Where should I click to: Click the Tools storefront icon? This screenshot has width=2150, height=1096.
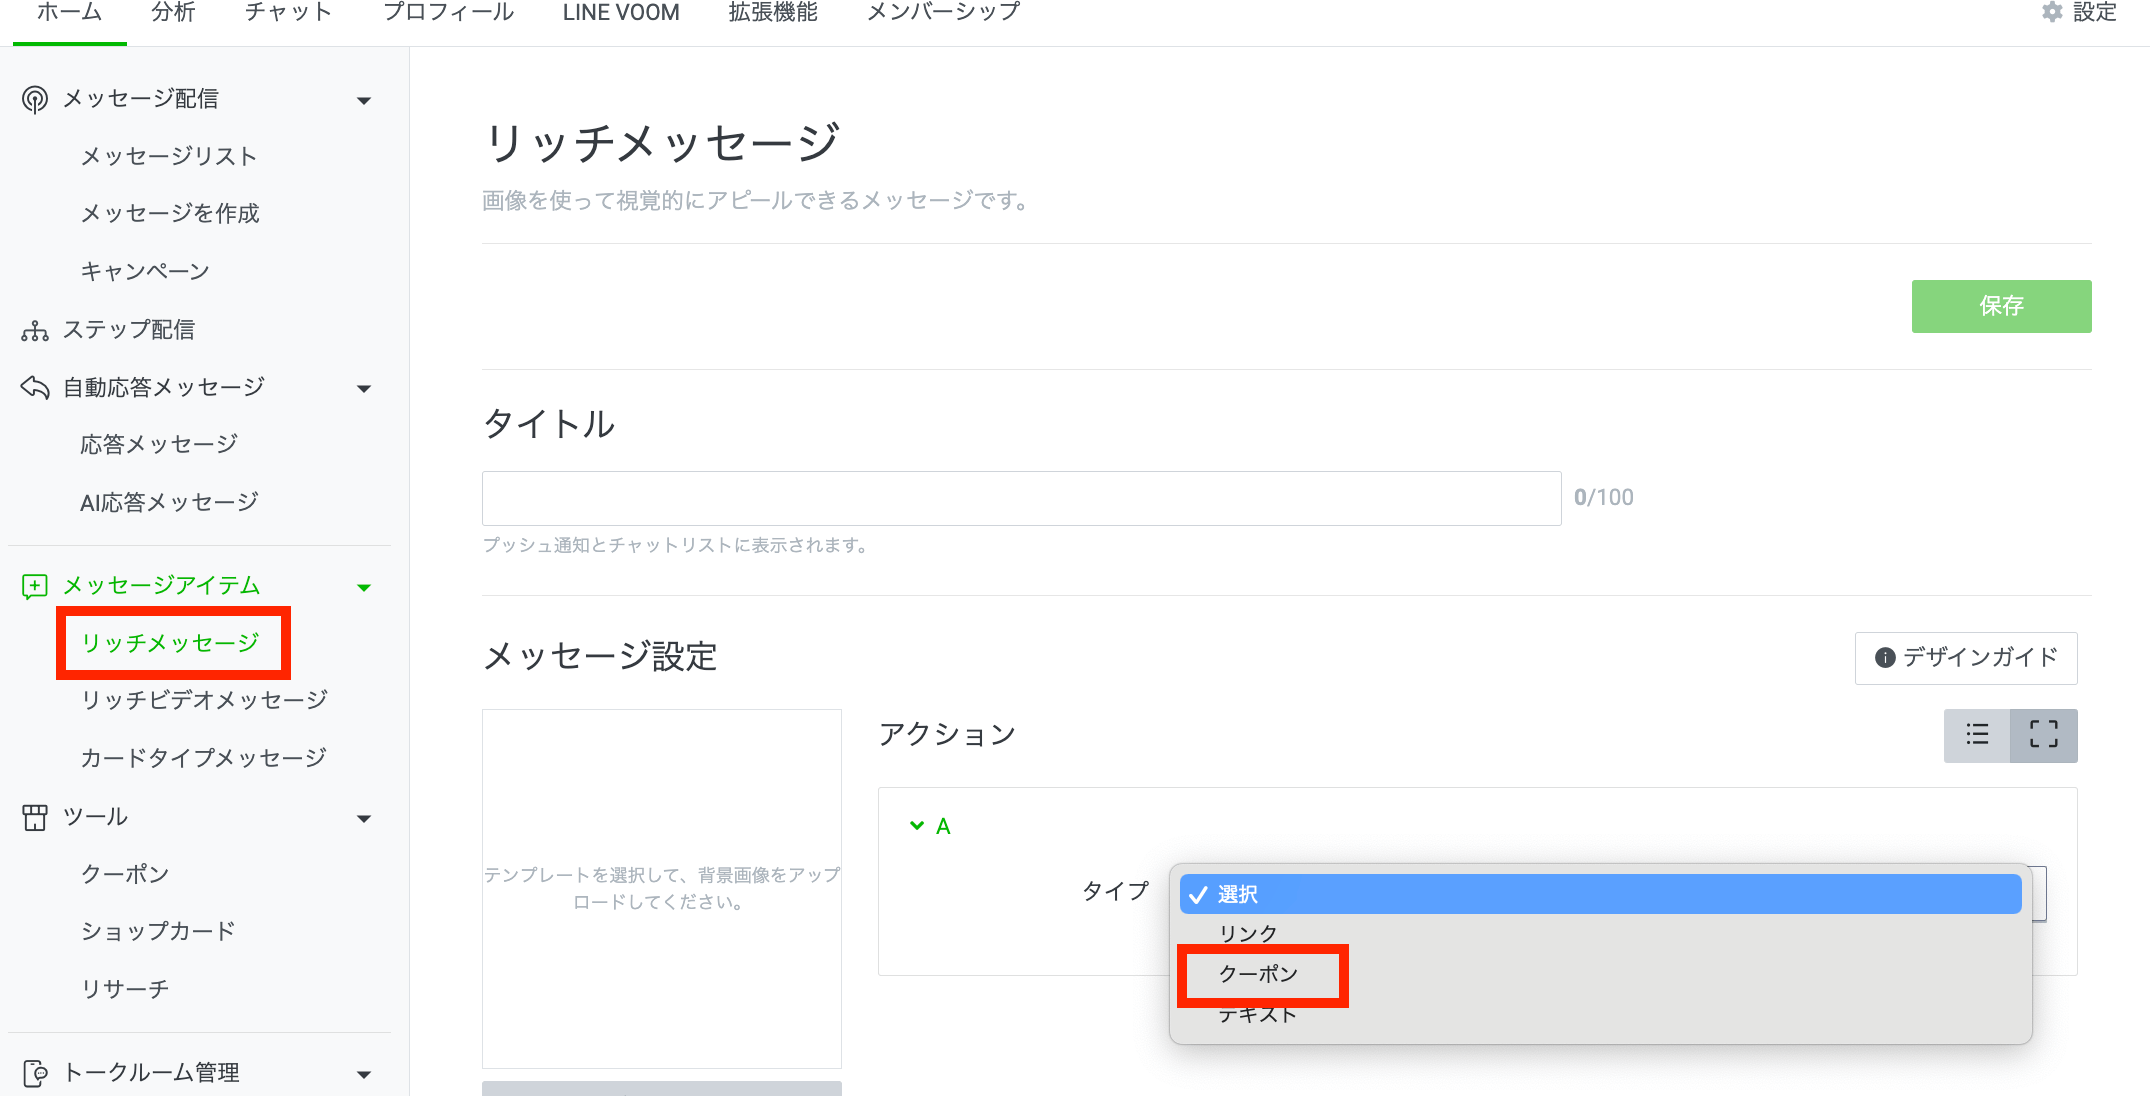(x=35, y=817)
